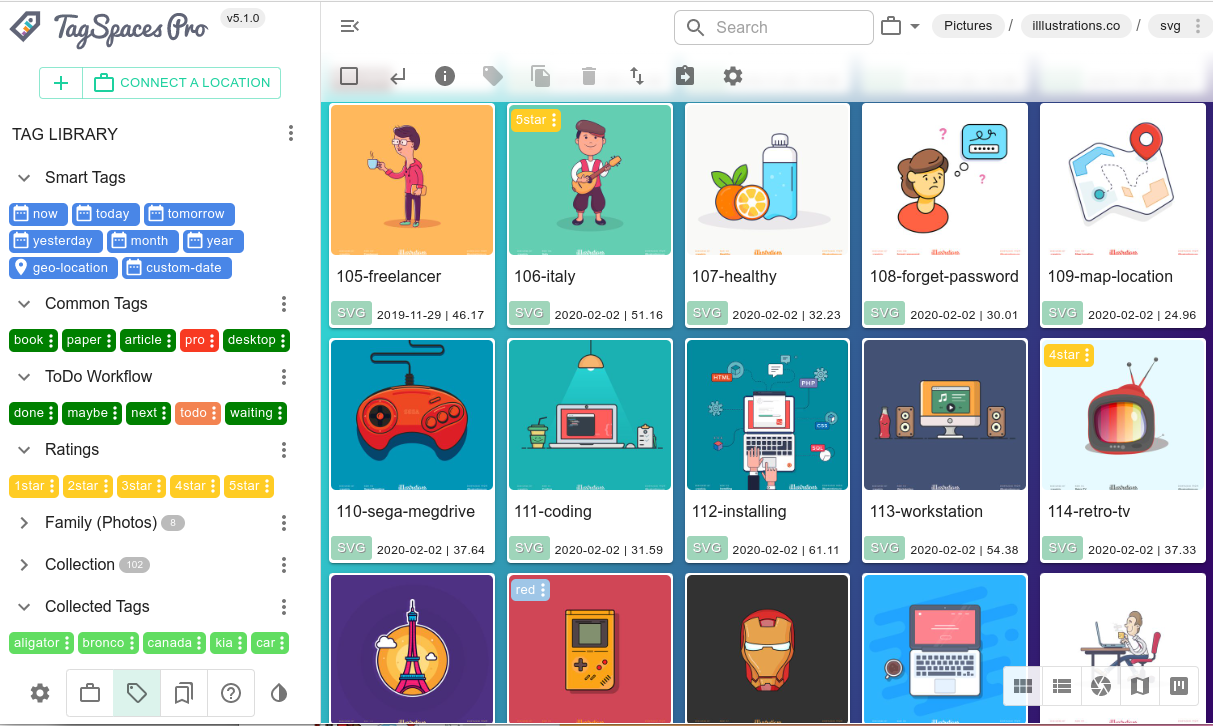Open Ratings group options menu
Screen dimensions: 1213x726
click(284, 450)
